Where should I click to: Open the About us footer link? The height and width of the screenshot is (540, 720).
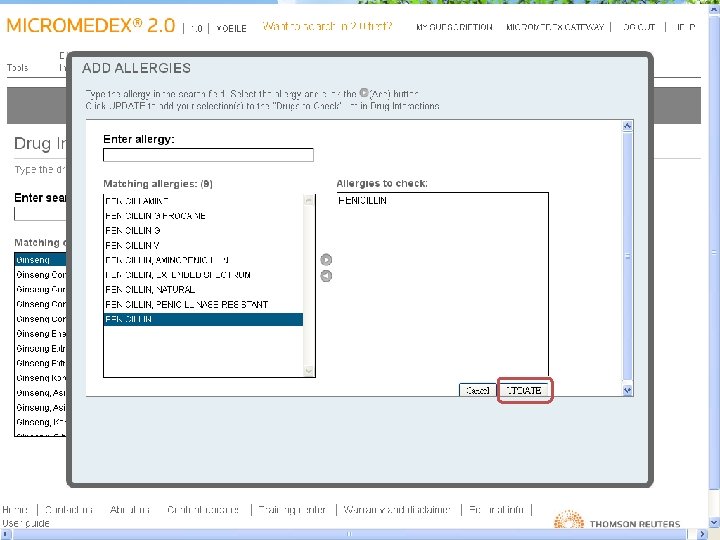(130, 509)
